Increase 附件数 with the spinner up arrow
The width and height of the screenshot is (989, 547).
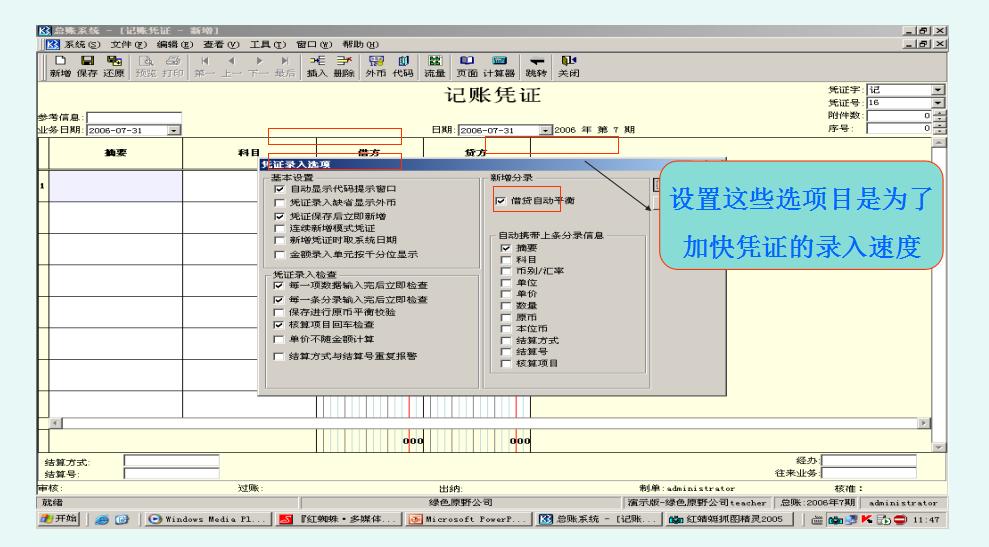click(939, 113)
